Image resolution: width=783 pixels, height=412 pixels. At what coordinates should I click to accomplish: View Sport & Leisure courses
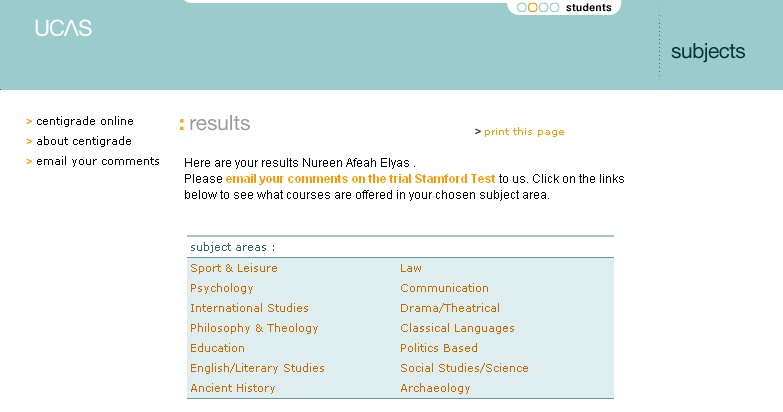pos(234,268)
